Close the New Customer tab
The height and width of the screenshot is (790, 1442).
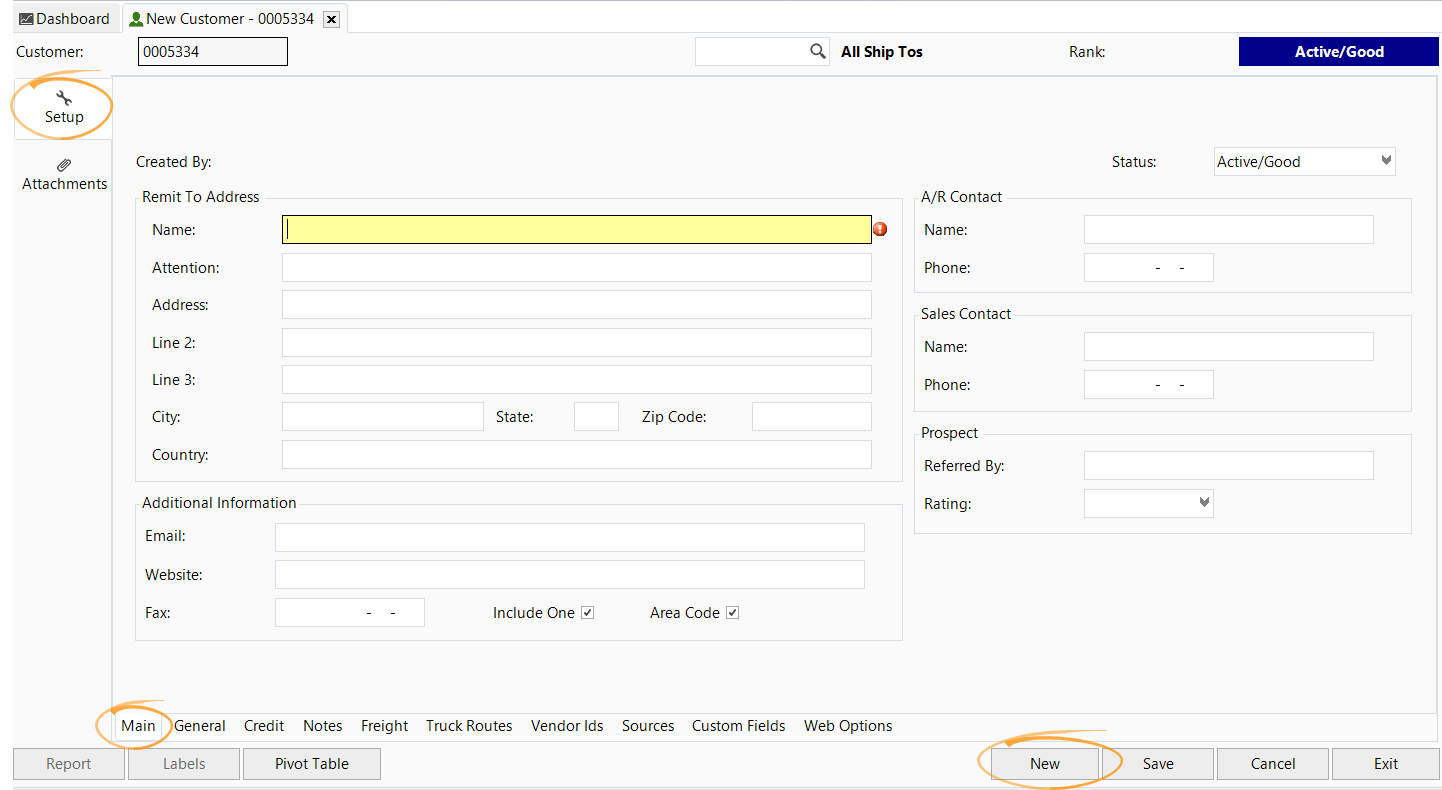[332, 19]
